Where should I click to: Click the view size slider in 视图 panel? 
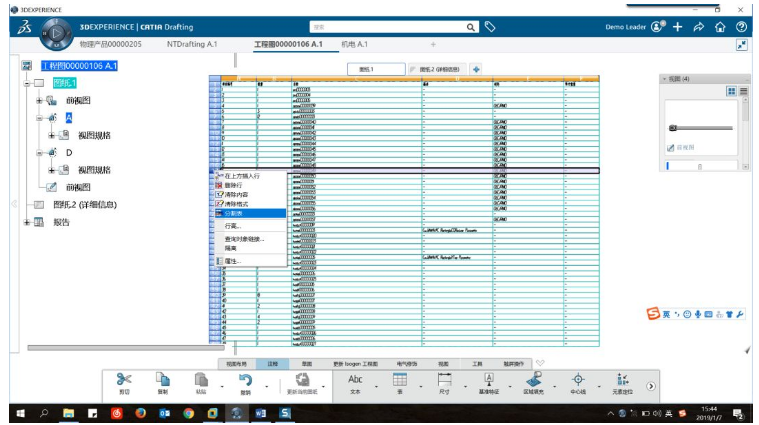coord(701,128)
